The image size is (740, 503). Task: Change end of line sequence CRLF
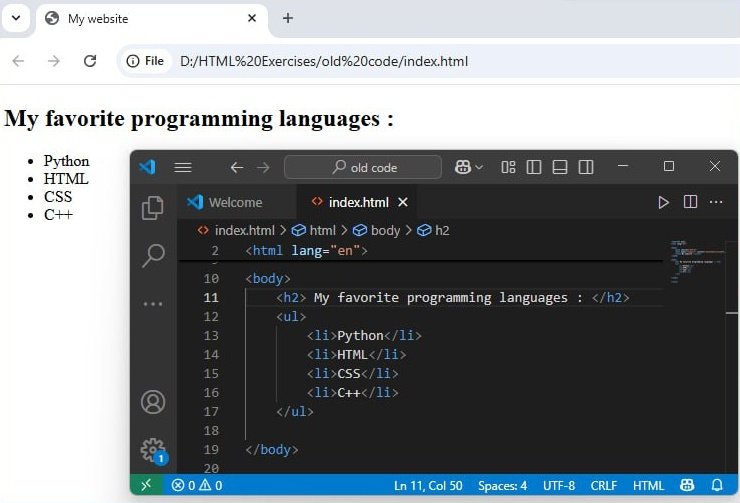point(604,486)
